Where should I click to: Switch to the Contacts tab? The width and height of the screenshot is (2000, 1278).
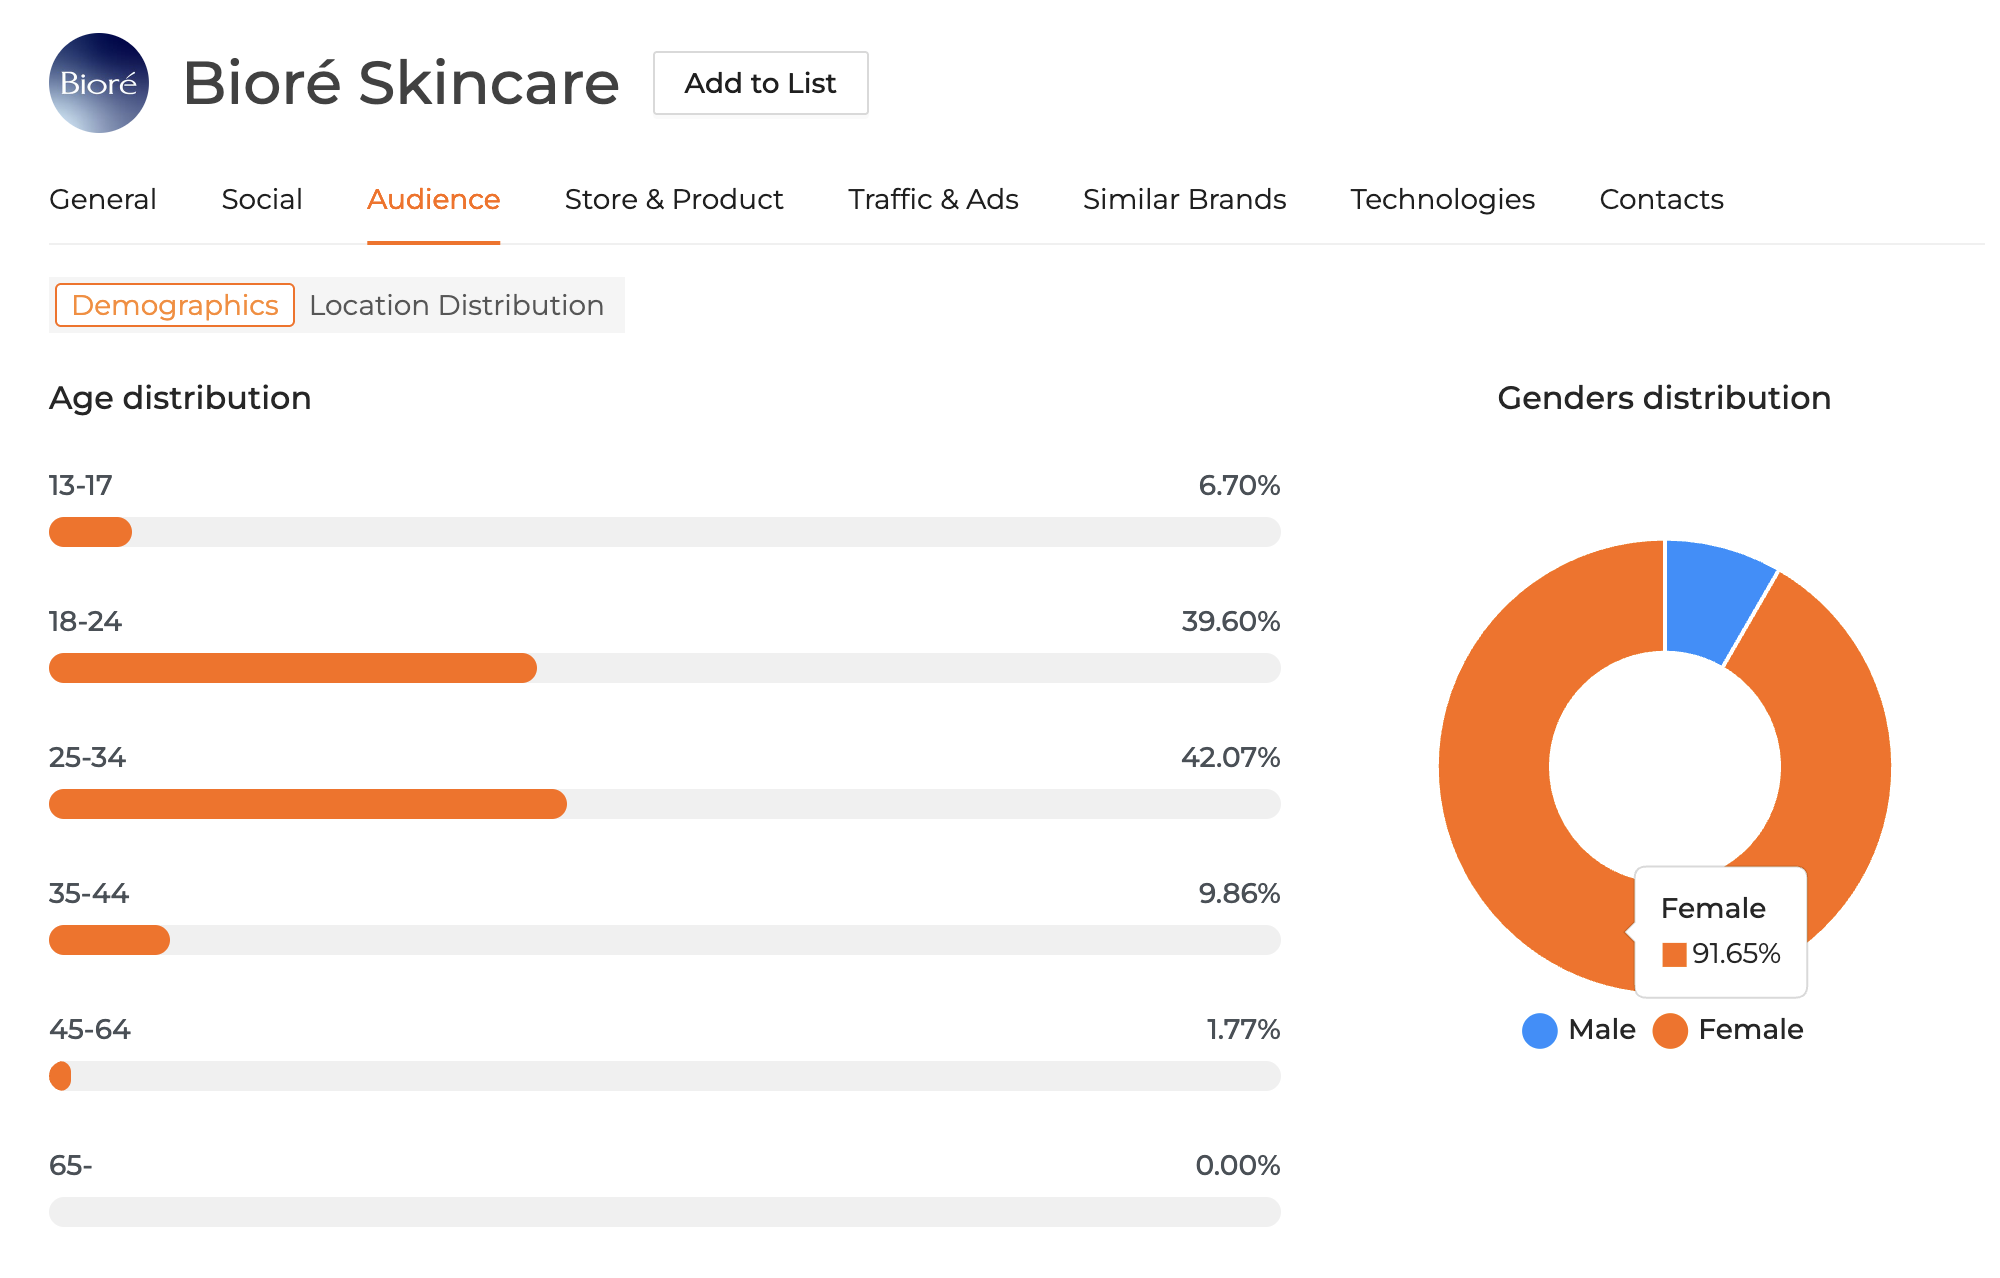(x=1661, y=199)
